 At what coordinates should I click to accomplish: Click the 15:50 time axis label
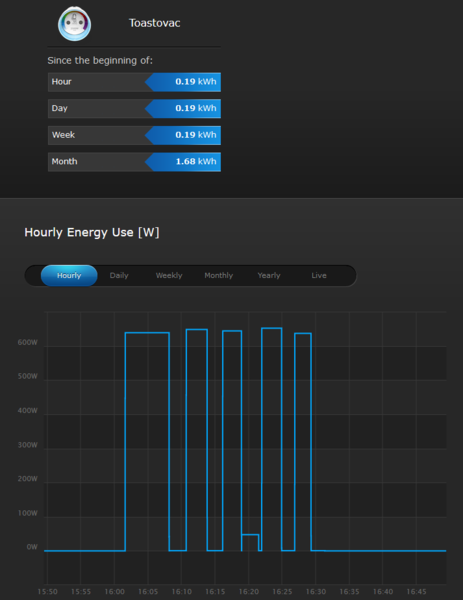coord(47,592)
